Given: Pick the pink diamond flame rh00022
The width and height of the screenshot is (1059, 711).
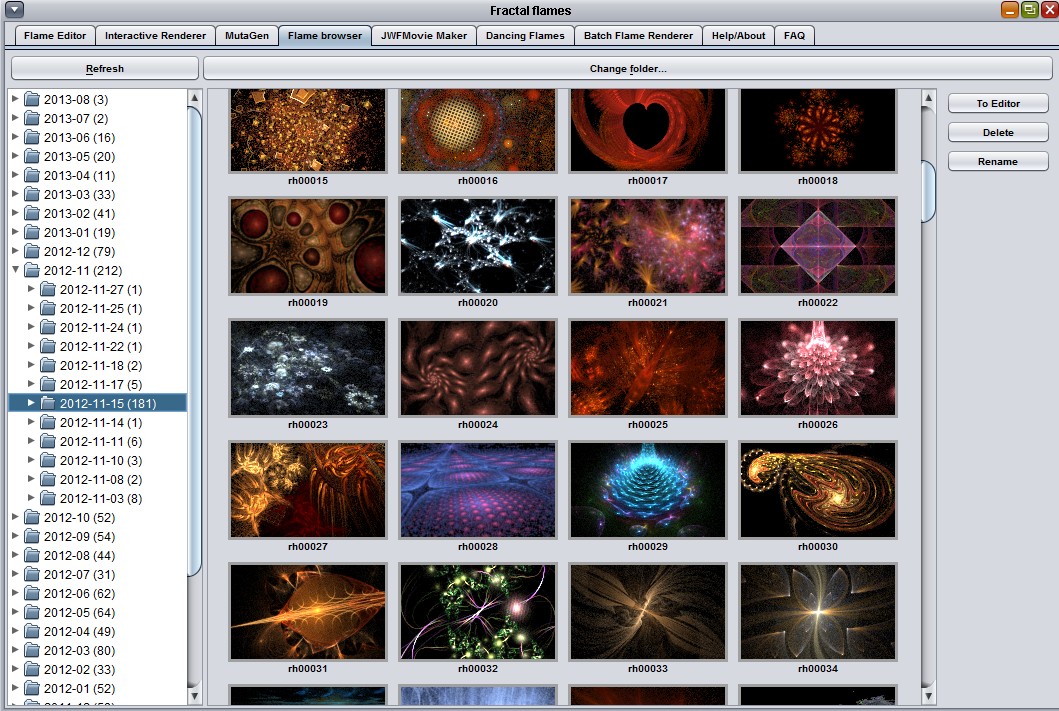Looking at the screenshot, I should point(817,246).
